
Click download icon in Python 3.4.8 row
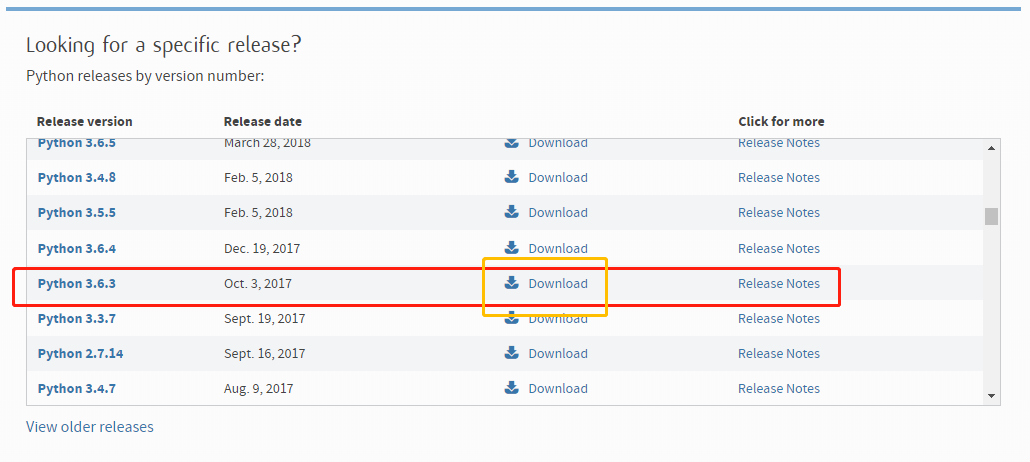coord(512,177)
